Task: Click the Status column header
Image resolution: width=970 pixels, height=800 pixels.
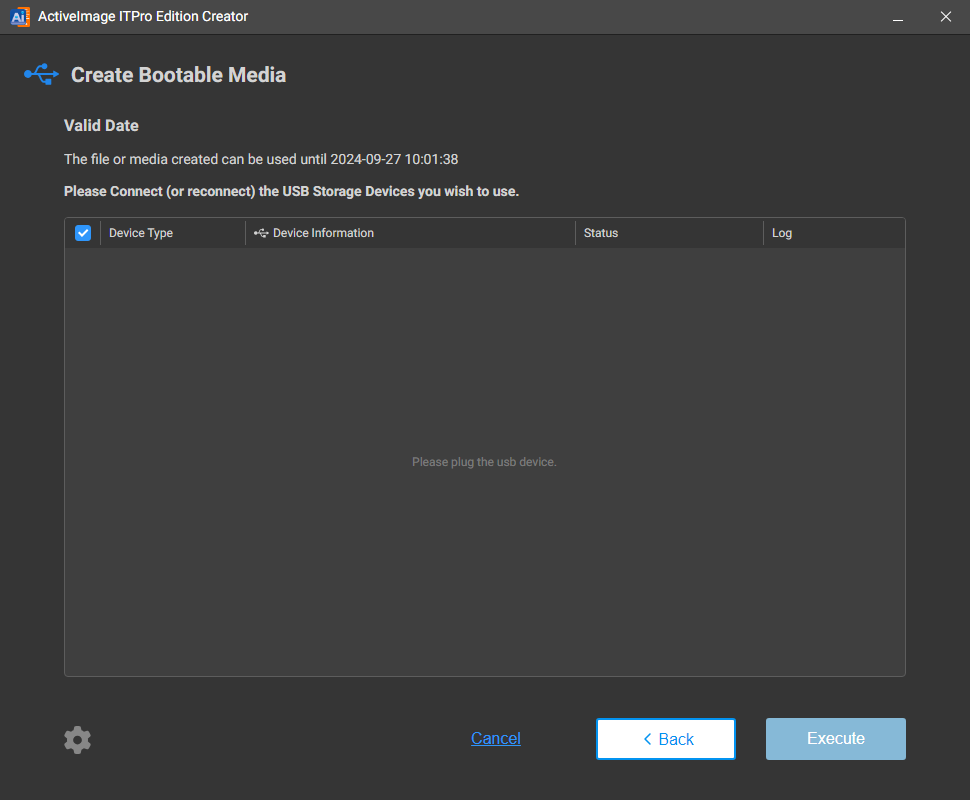Action: click(601, 233)
